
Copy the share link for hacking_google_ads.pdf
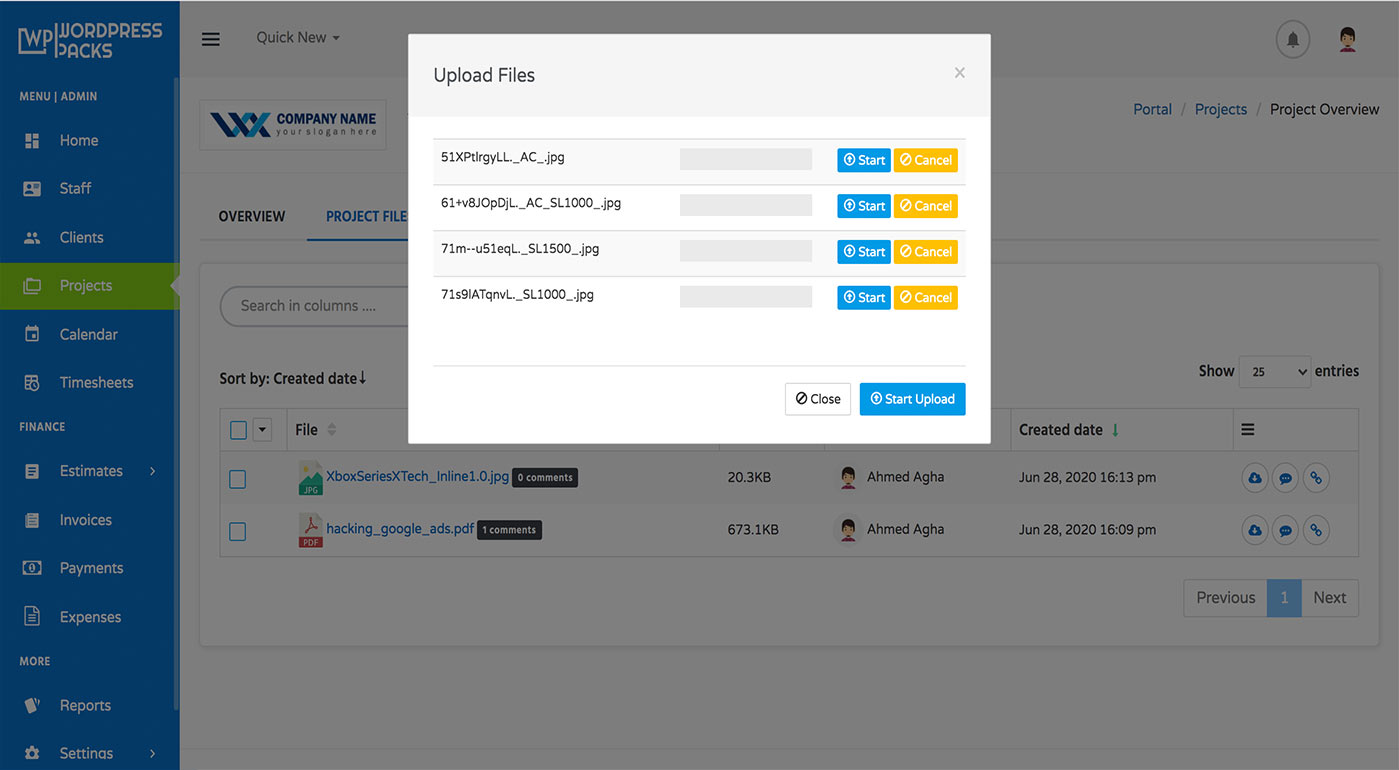(x=1316, y=530)
